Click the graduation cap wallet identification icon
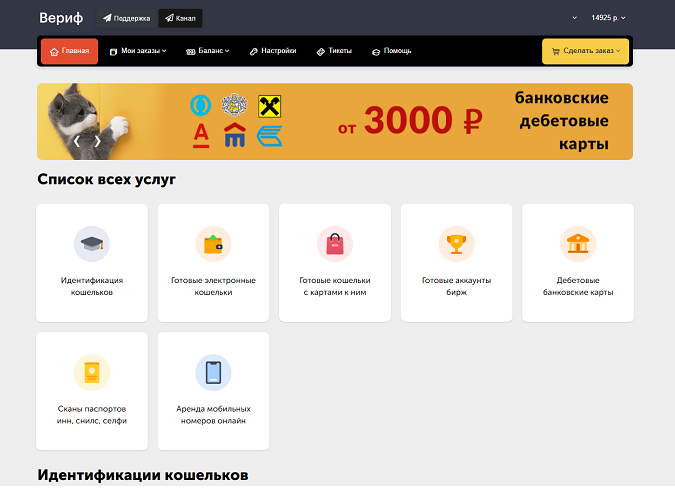The height and width of the screenshot is (488, 675). (92, 244)
